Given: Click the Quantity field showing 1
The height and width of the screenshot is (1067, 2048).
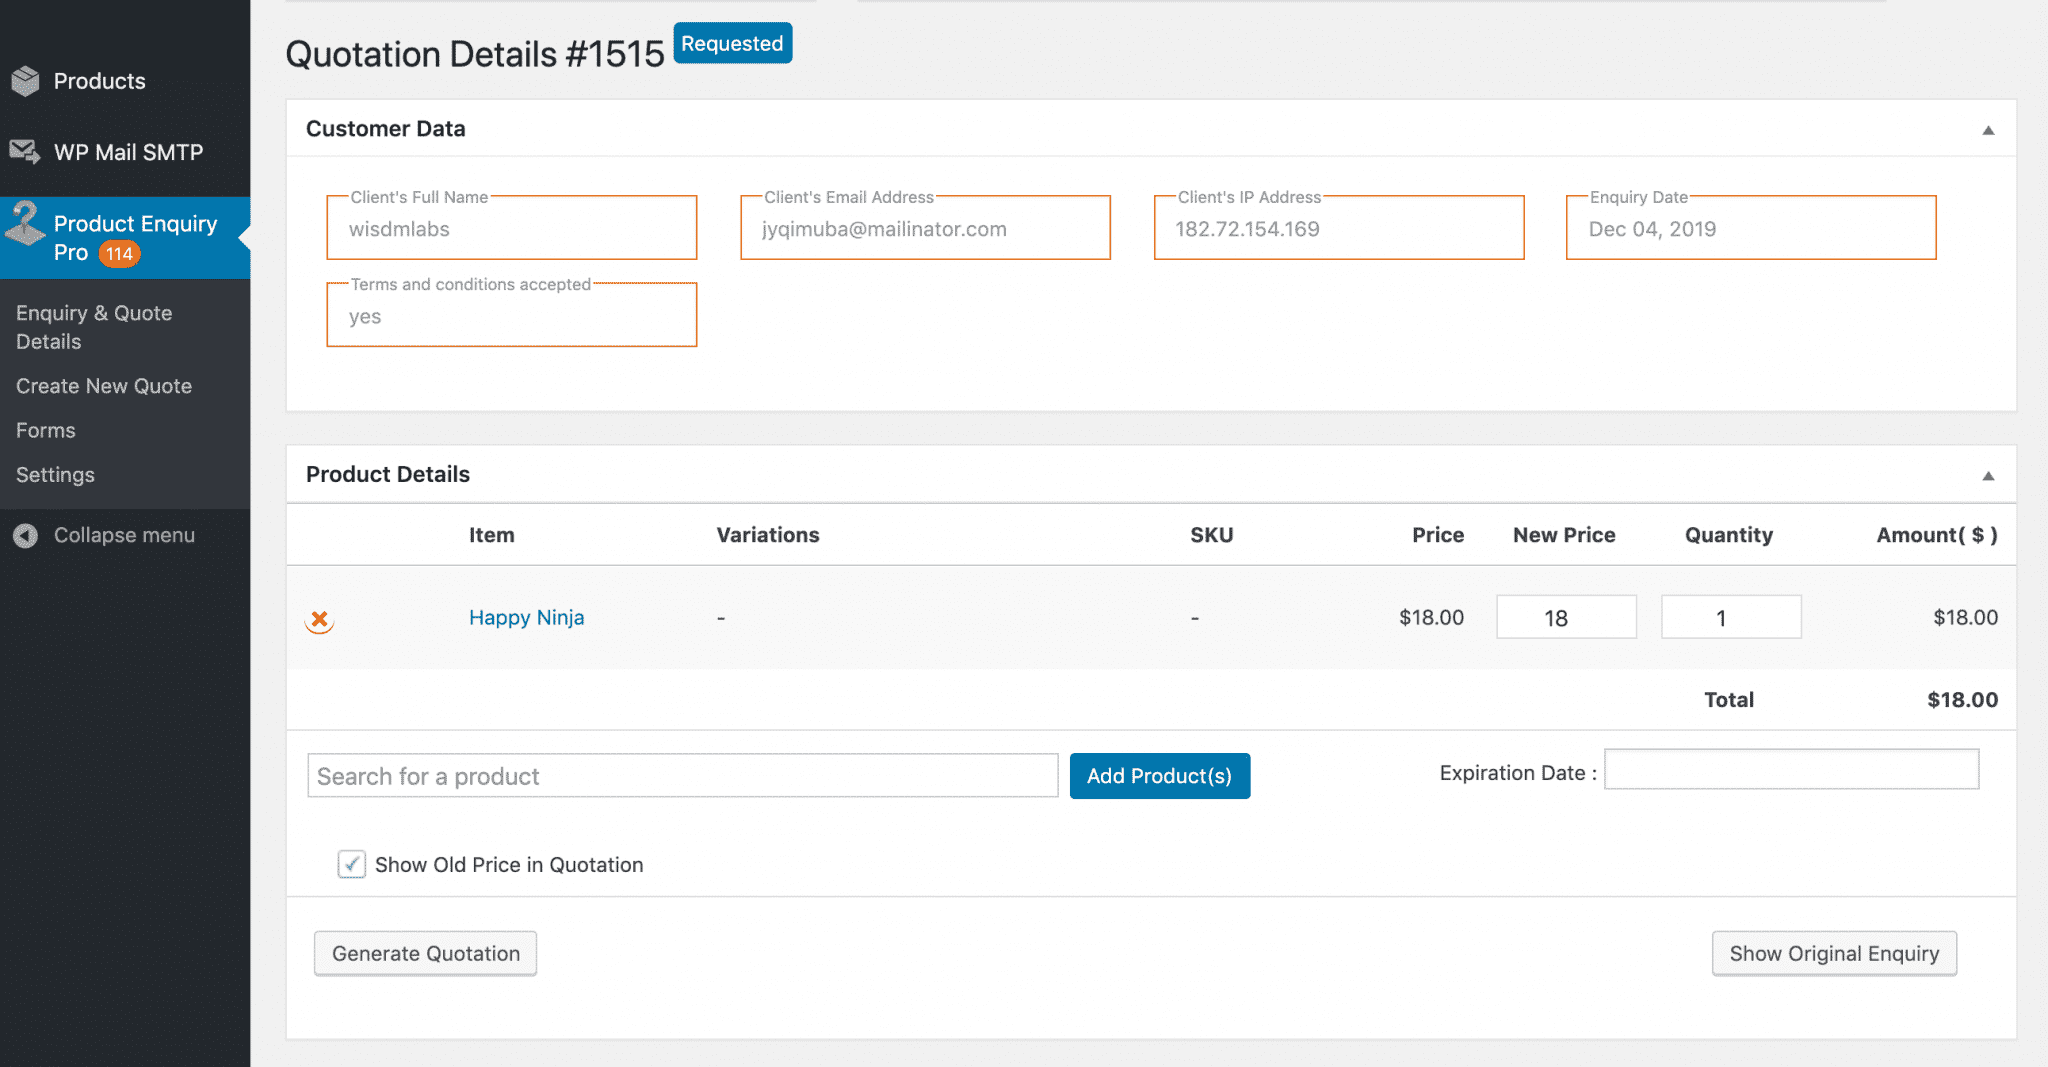Looking at the screenshot, I should click(x=1732, y=617).
